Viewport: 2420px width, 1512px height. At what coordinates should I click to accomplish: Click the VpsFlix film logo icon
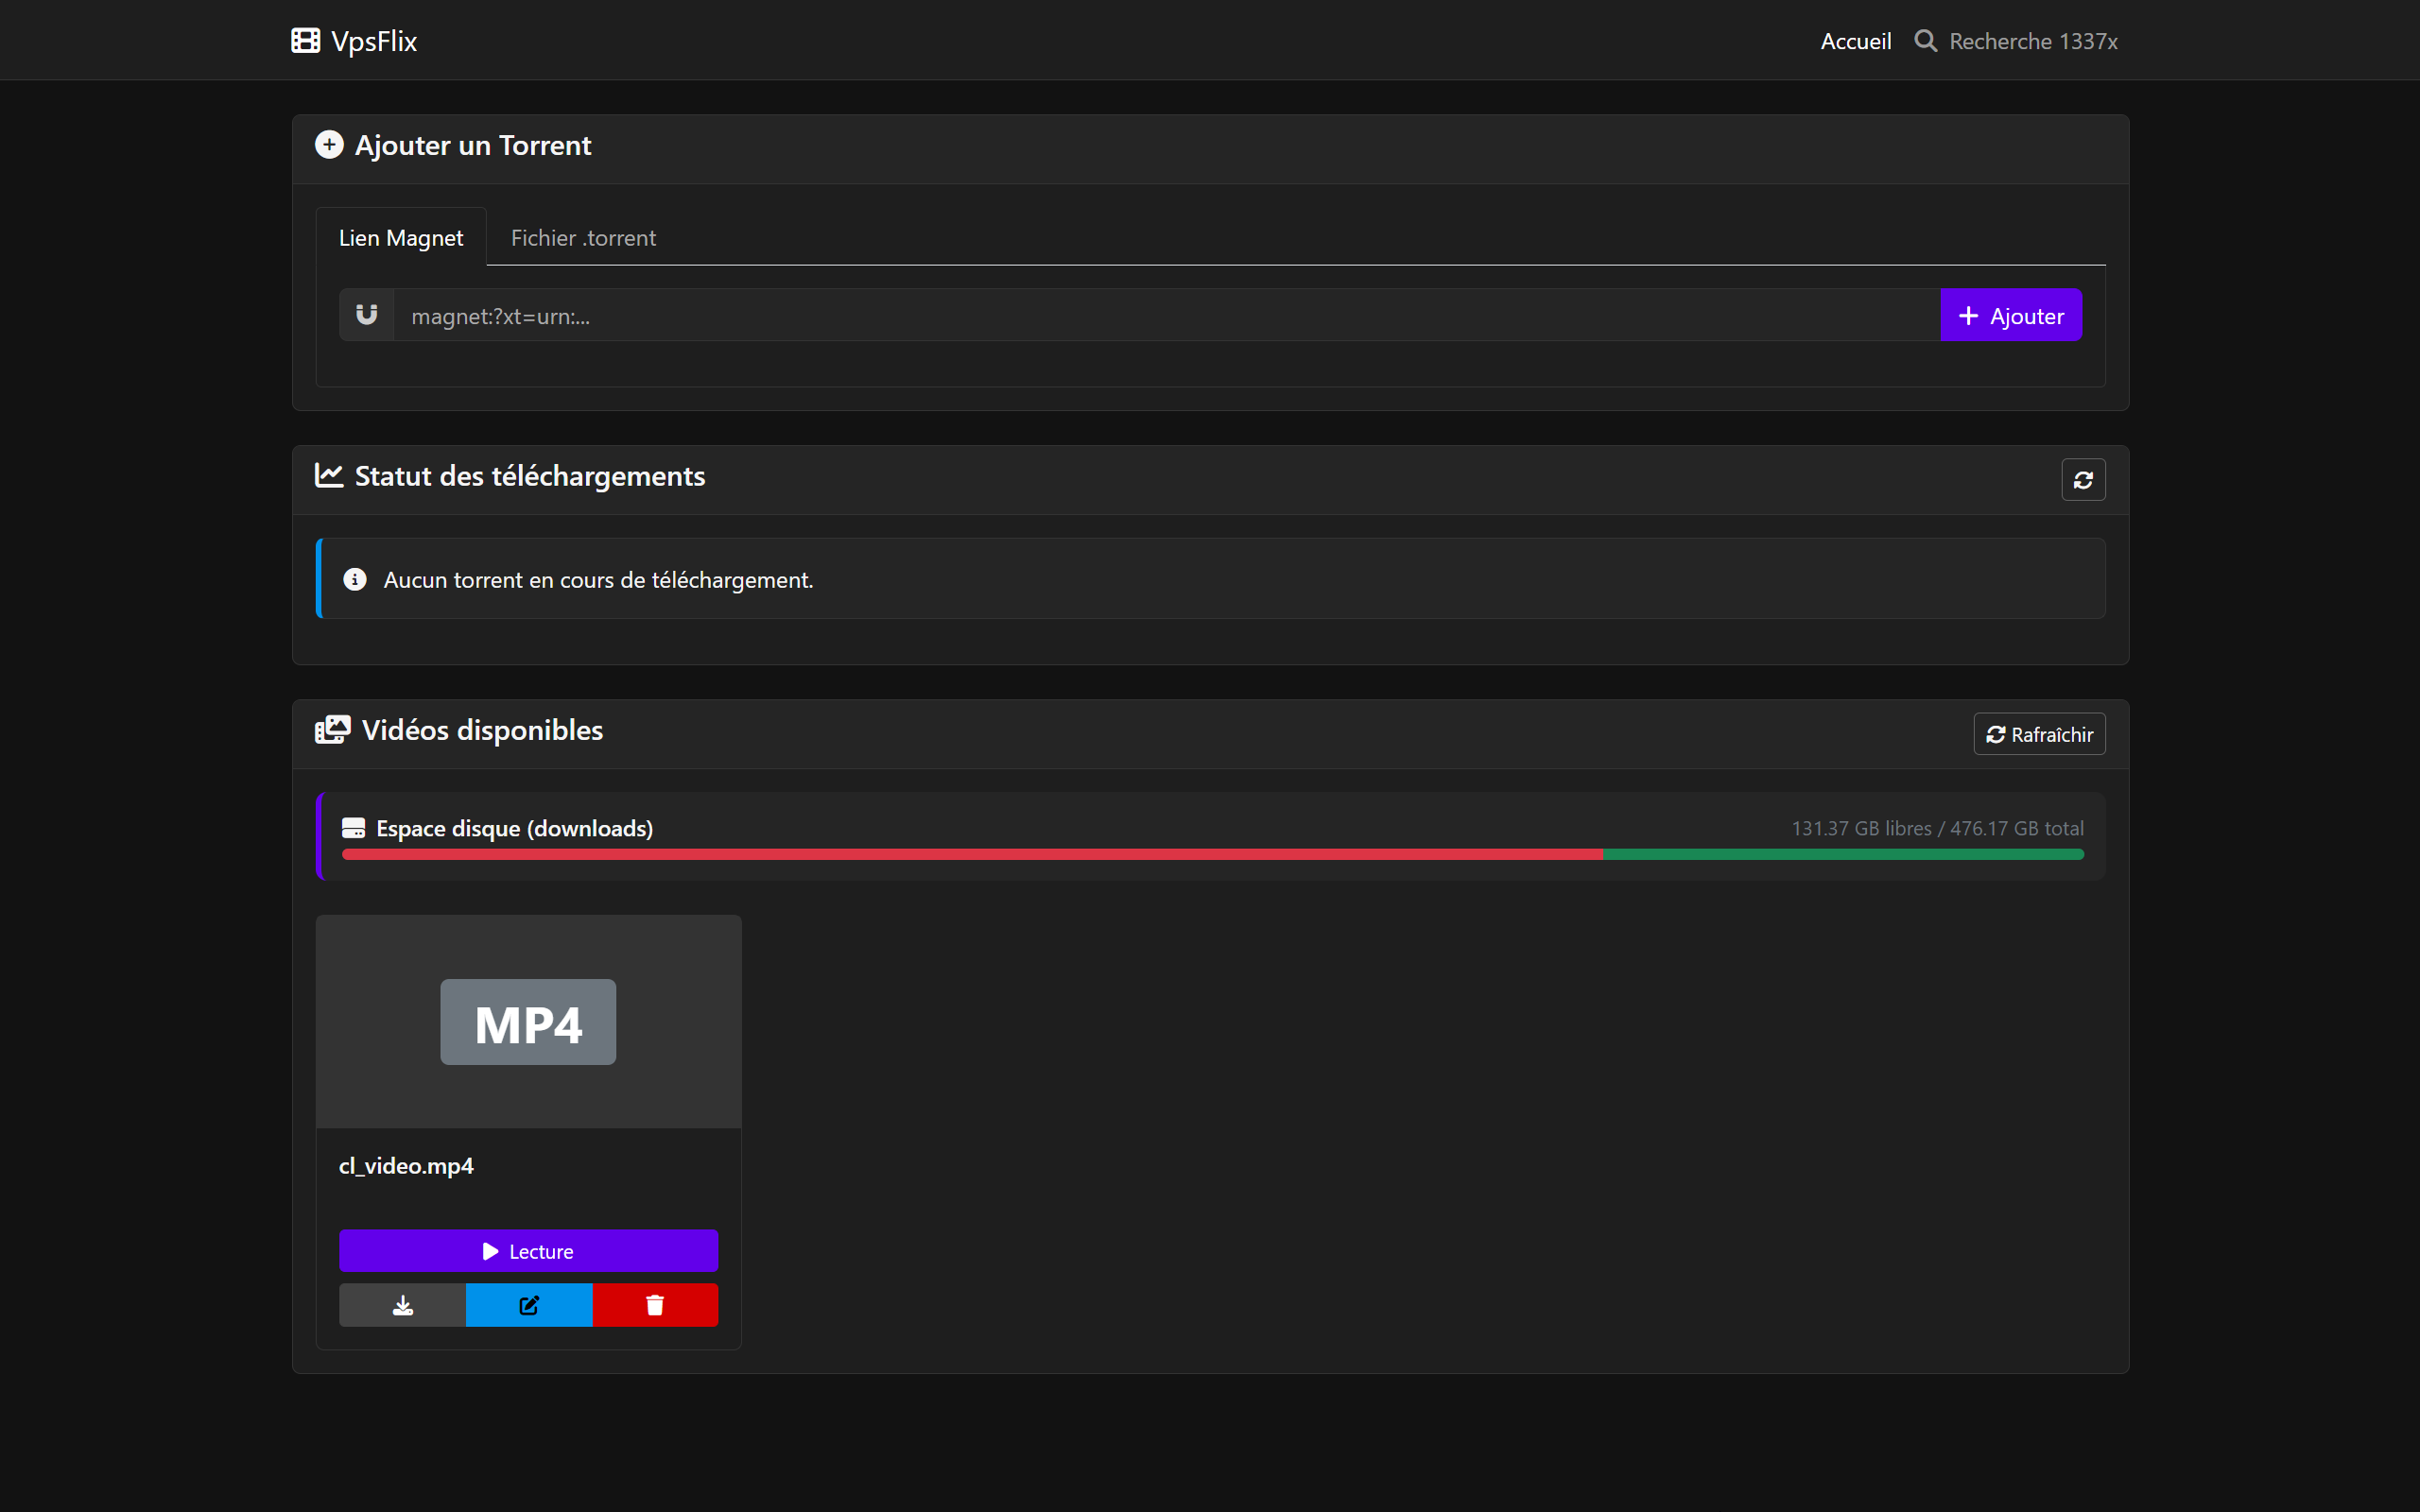point(305,41)
